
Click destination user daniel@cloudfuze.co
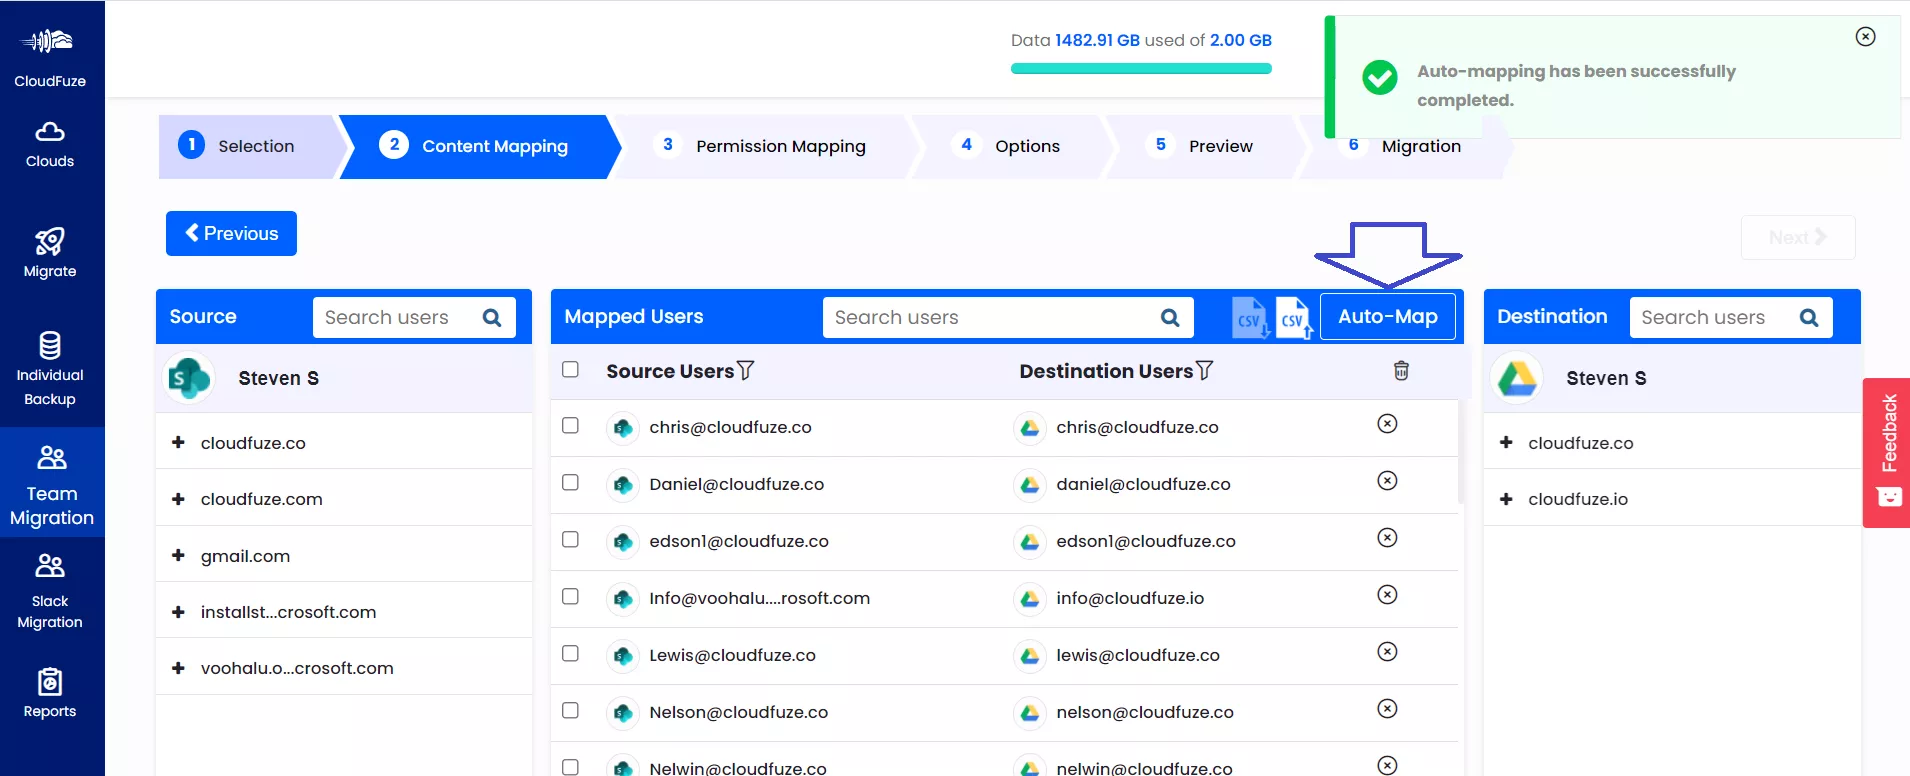coord(1143,484)
